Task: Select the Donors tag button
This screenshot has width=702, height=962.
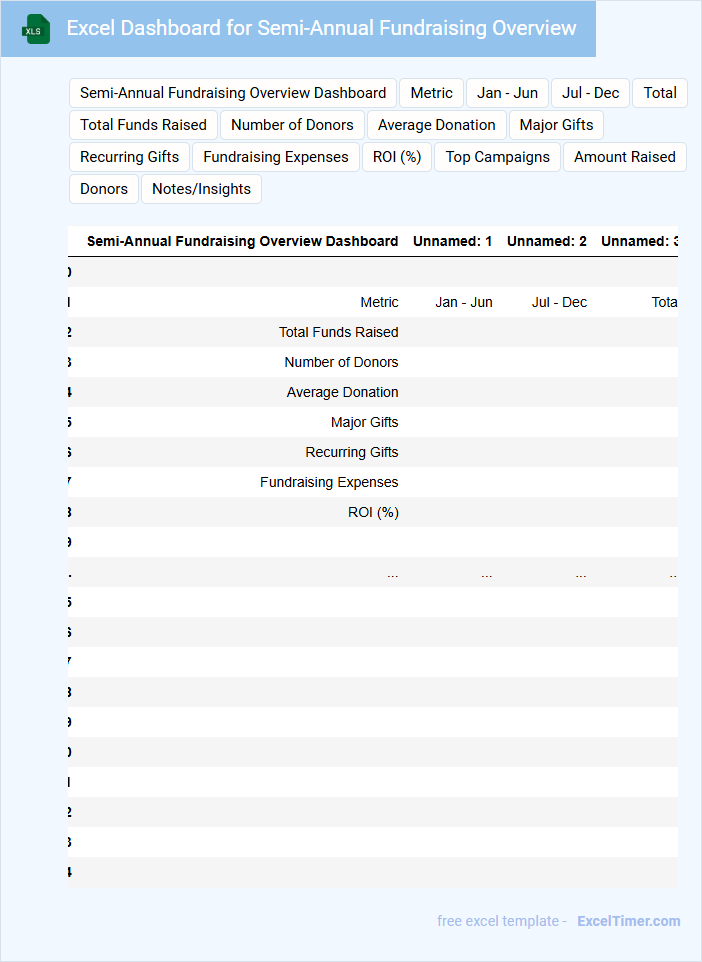Action: click(x=104, y=189)
